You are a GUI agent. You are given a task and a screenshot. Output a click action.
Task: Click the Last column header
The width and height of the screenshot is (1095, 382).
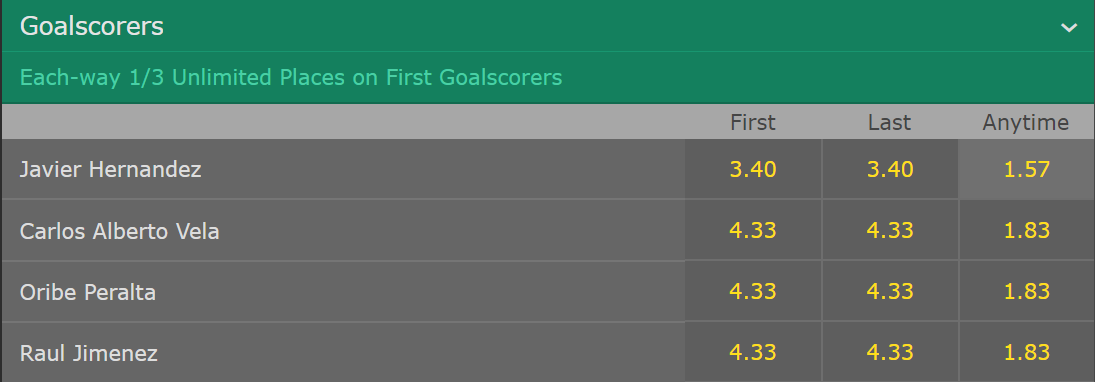pyautogui.click(x=889, y=123)
